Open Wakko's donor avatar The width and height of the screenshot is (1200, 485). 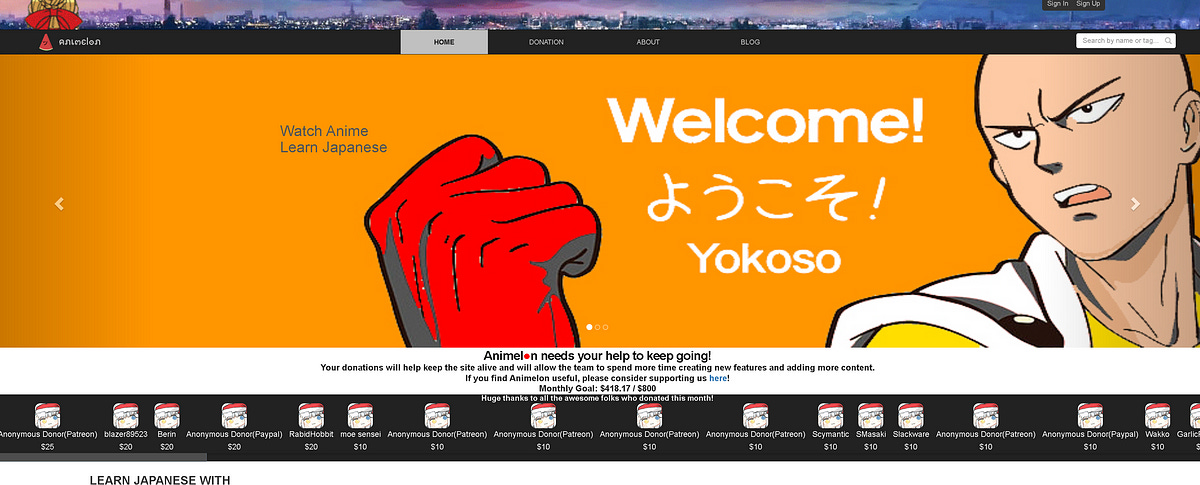(1157, 416)
